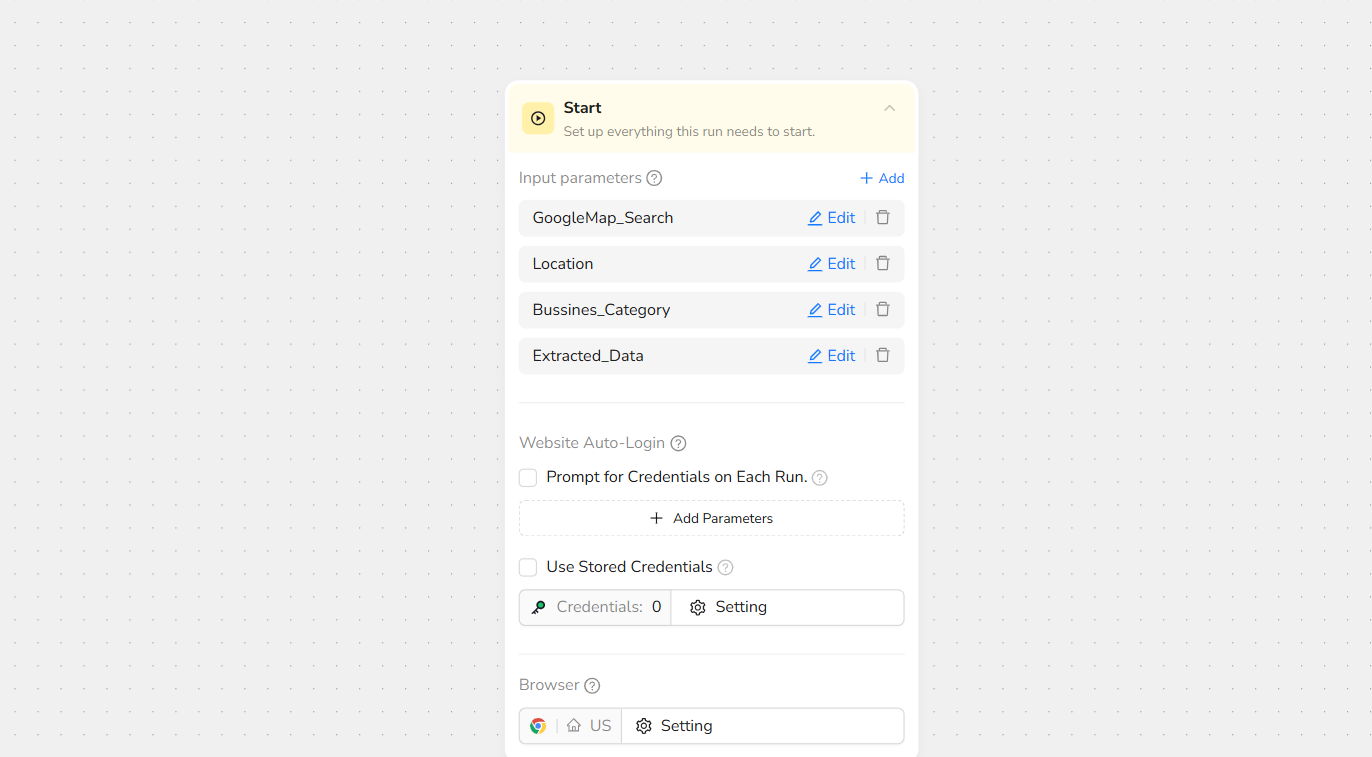Edit the Location input parameter
This screenshot has height=757, width=1372.
(x=831, y=264)
